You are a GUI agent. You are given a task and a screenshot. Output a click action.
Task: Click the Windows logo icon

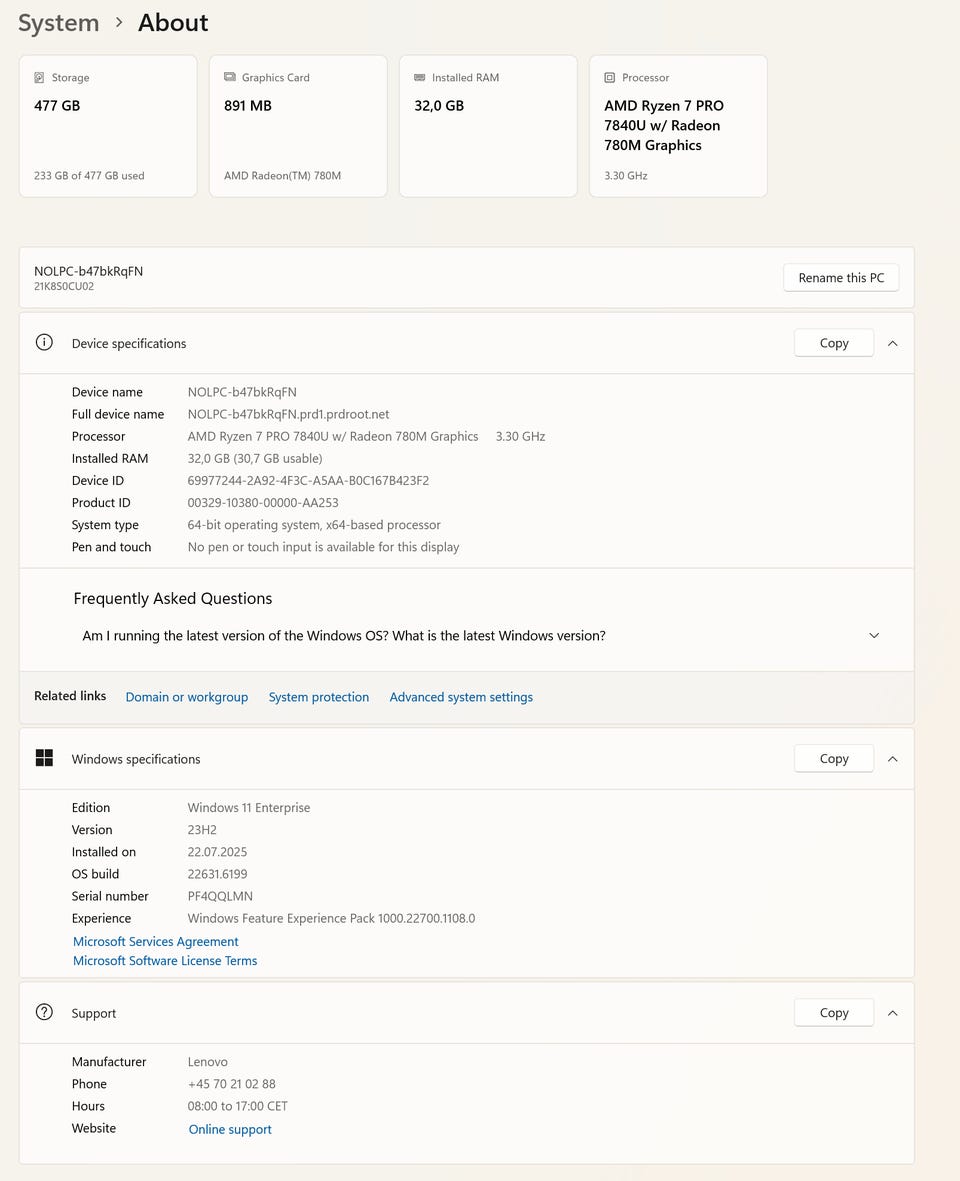[x=44, y=758]
